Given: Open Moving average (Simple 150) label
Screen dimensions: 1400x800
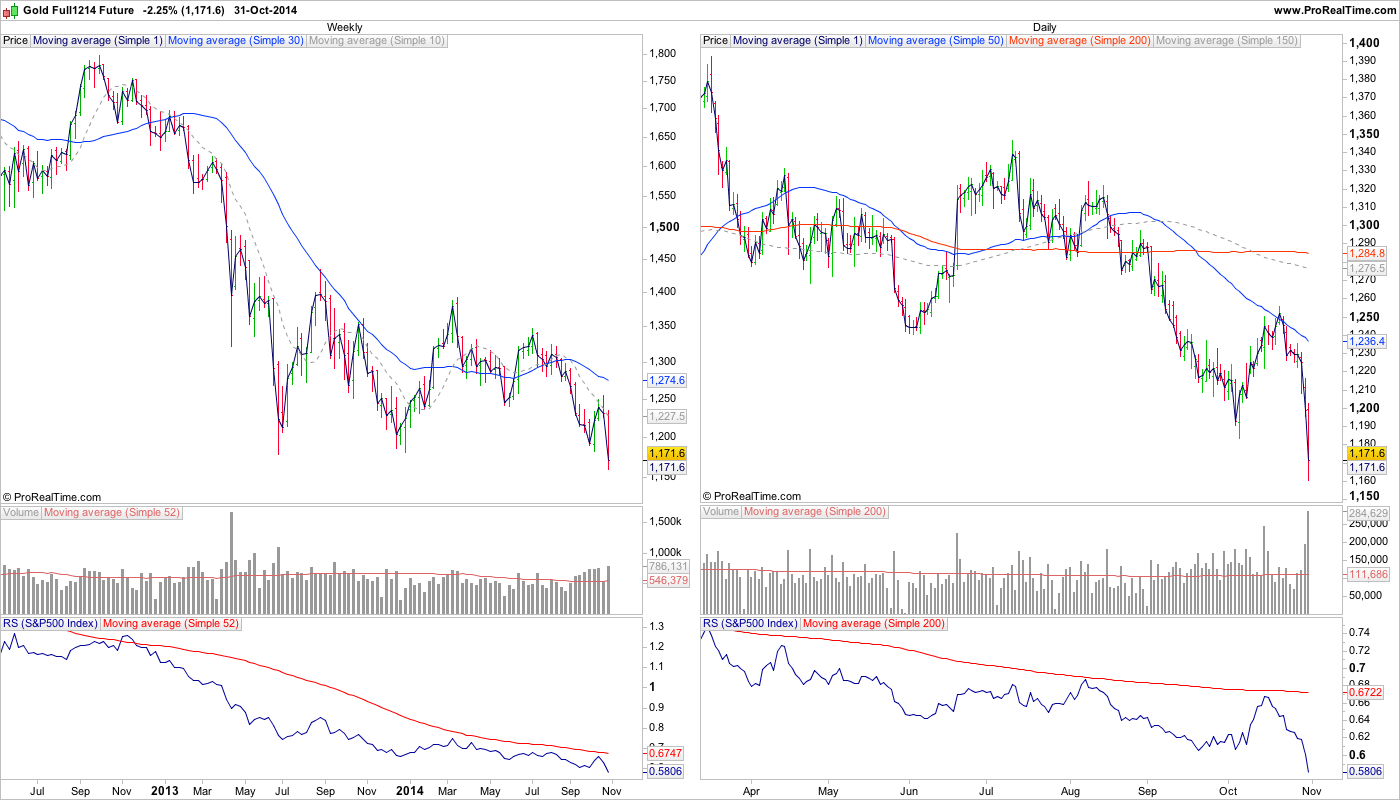Looking at the screenshot, I should 1228,41.
